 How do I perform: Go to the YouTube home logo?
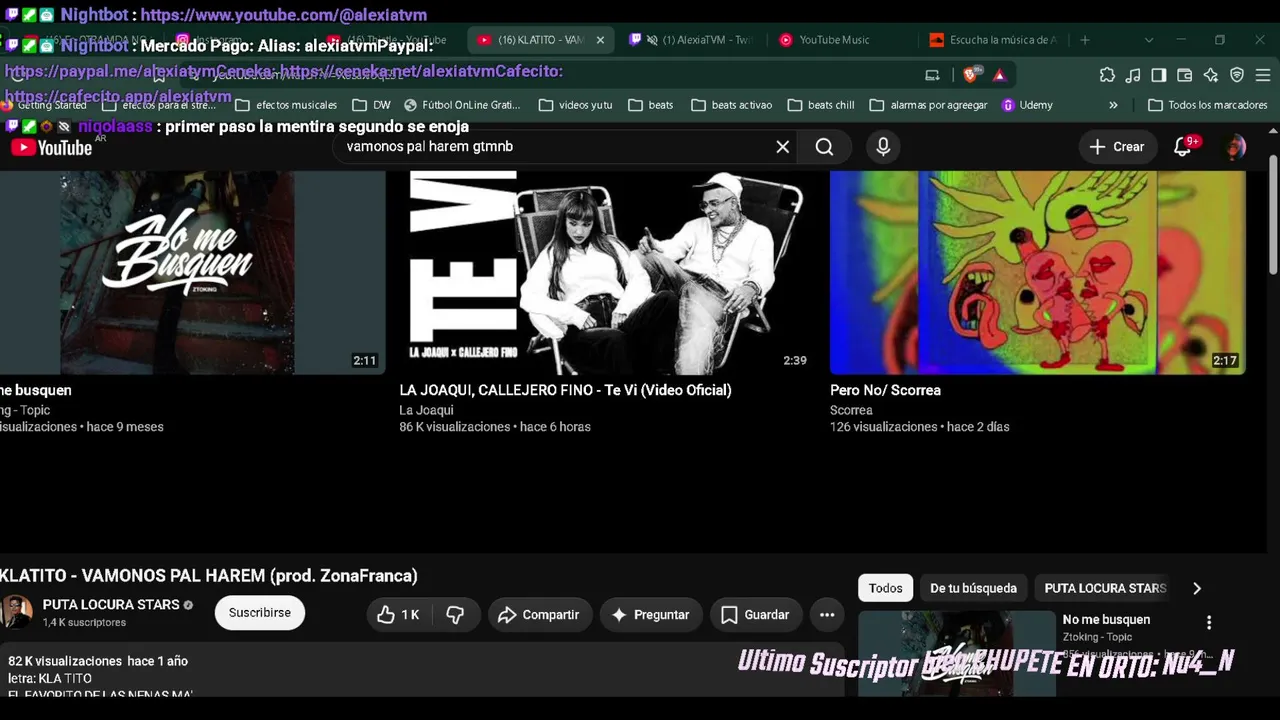(52, 148)
